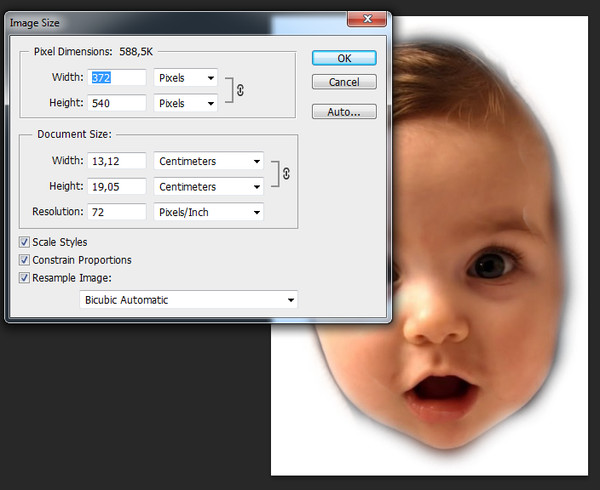Image resolution: width=600 pixels, height=490 pixels.
Task: Click the pixel Height field showing 540
Action: 118,103
